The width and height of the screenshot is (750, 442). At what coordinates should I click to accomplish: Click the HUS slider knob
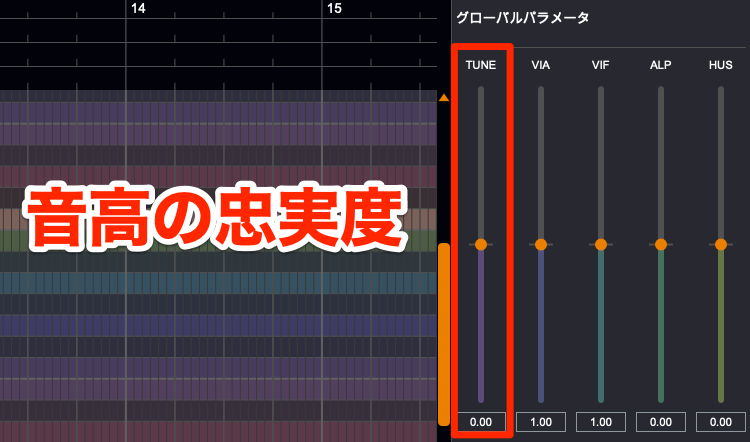coord(721,244)
